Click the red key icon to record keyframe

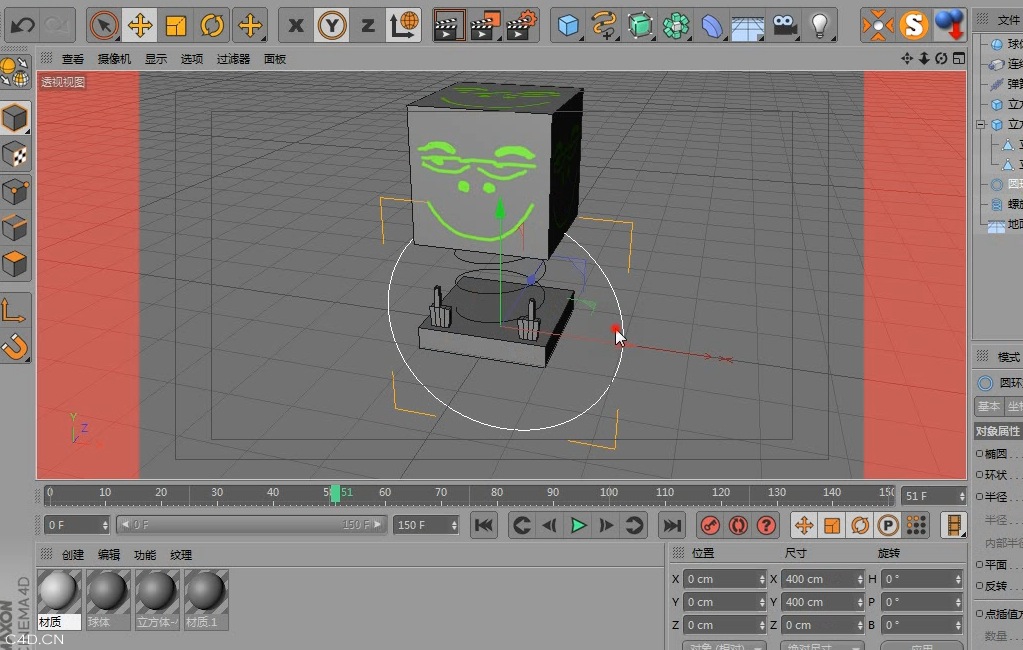pyautogui.click(x=710, y=525)
